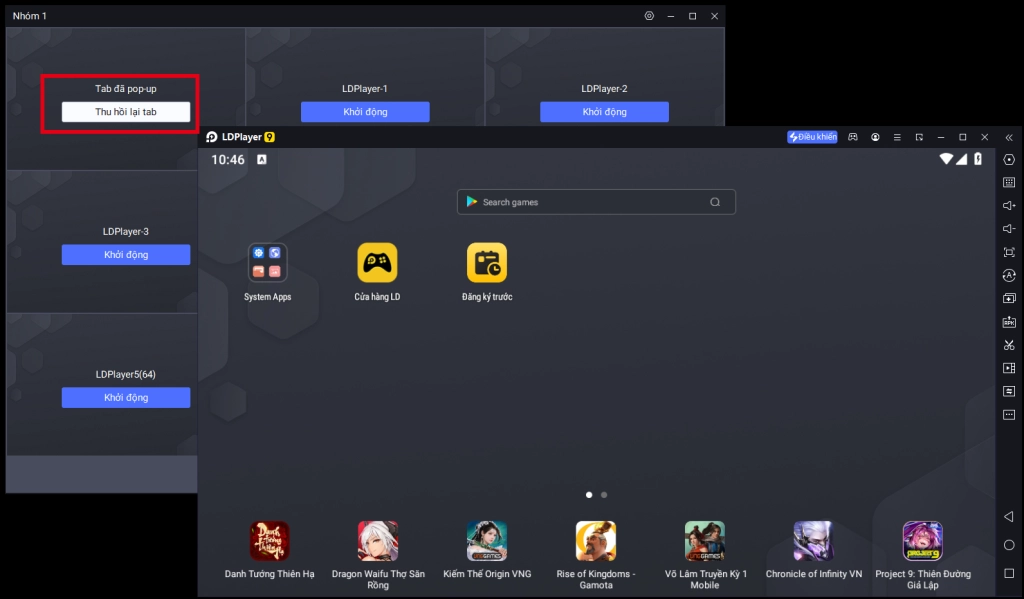Image resolution: width=1024 pixels, height=599 pixels.
Task: Collapse the right sidebar with the double-chevron
Action: point(1009,137)
